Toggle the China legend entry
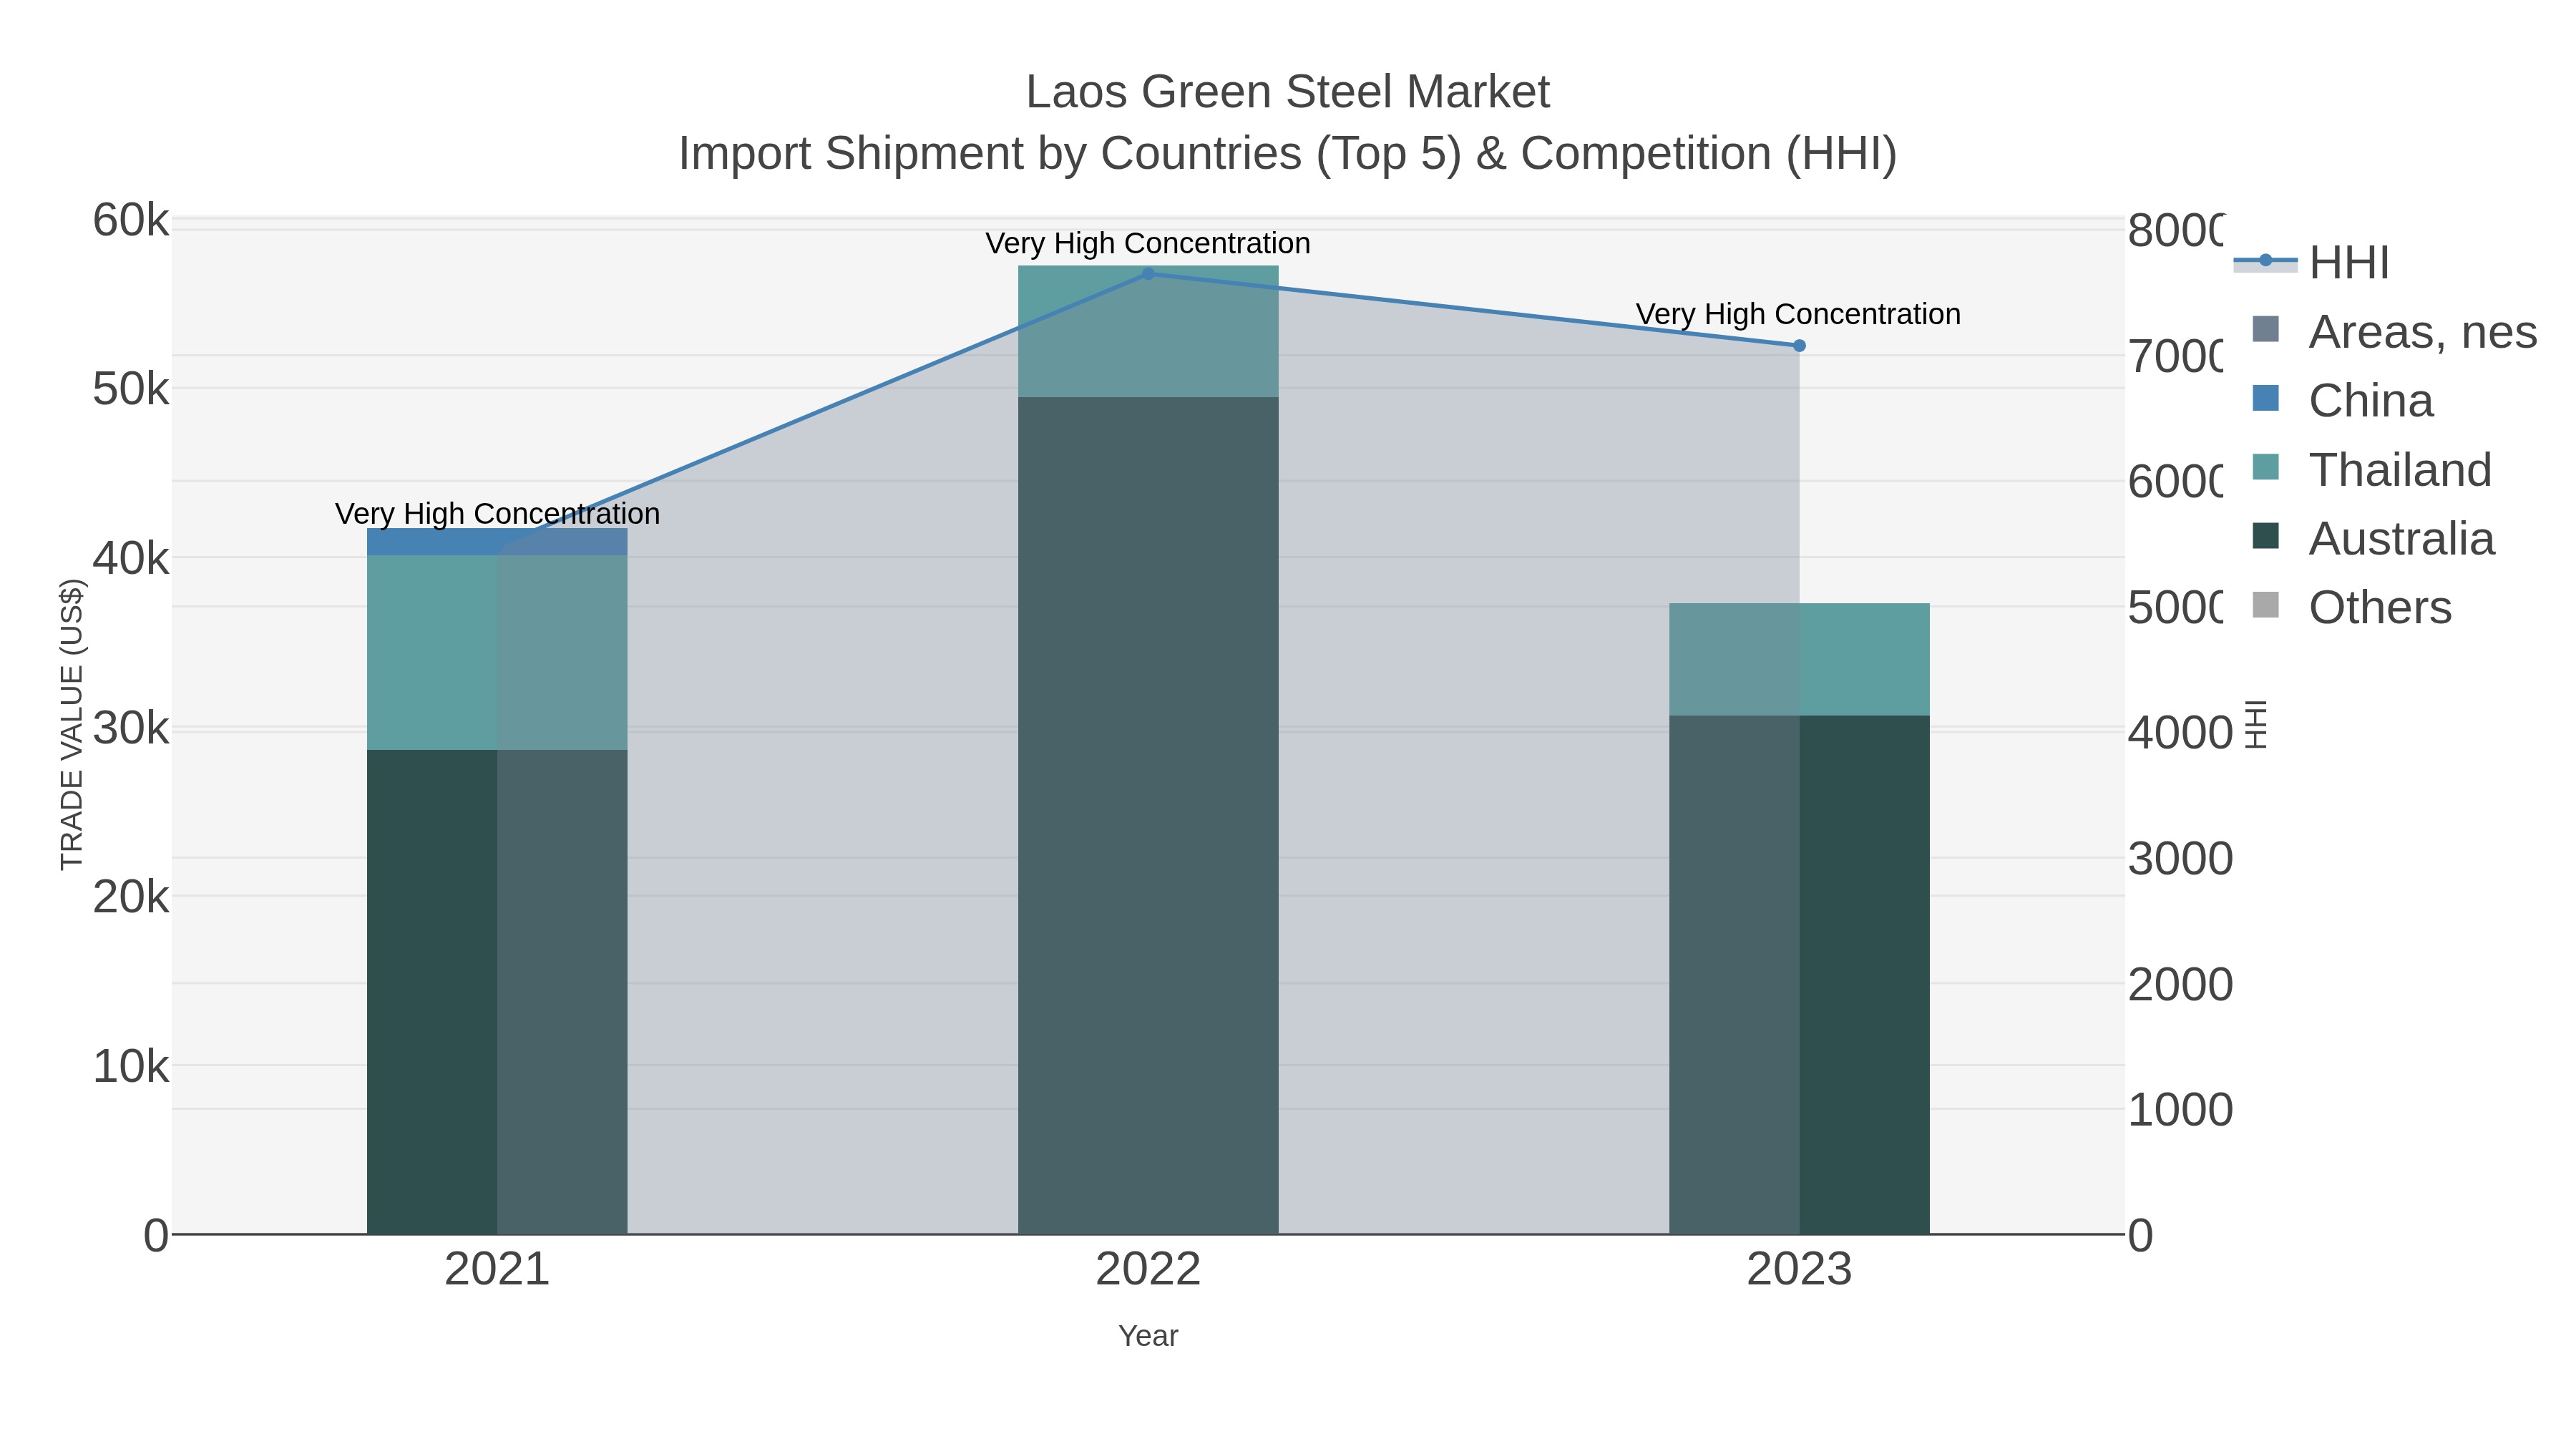The width and height of the screenshot is (2576, 1449). pyautogui.click(x=2342, y=400)
